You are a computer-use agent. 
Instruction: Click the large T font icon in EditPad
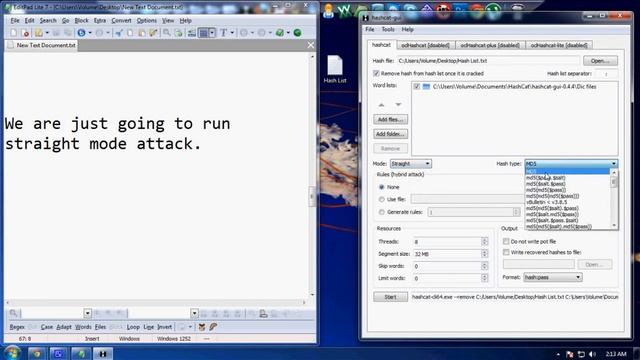pyautogui.click(x=223, y=33)
